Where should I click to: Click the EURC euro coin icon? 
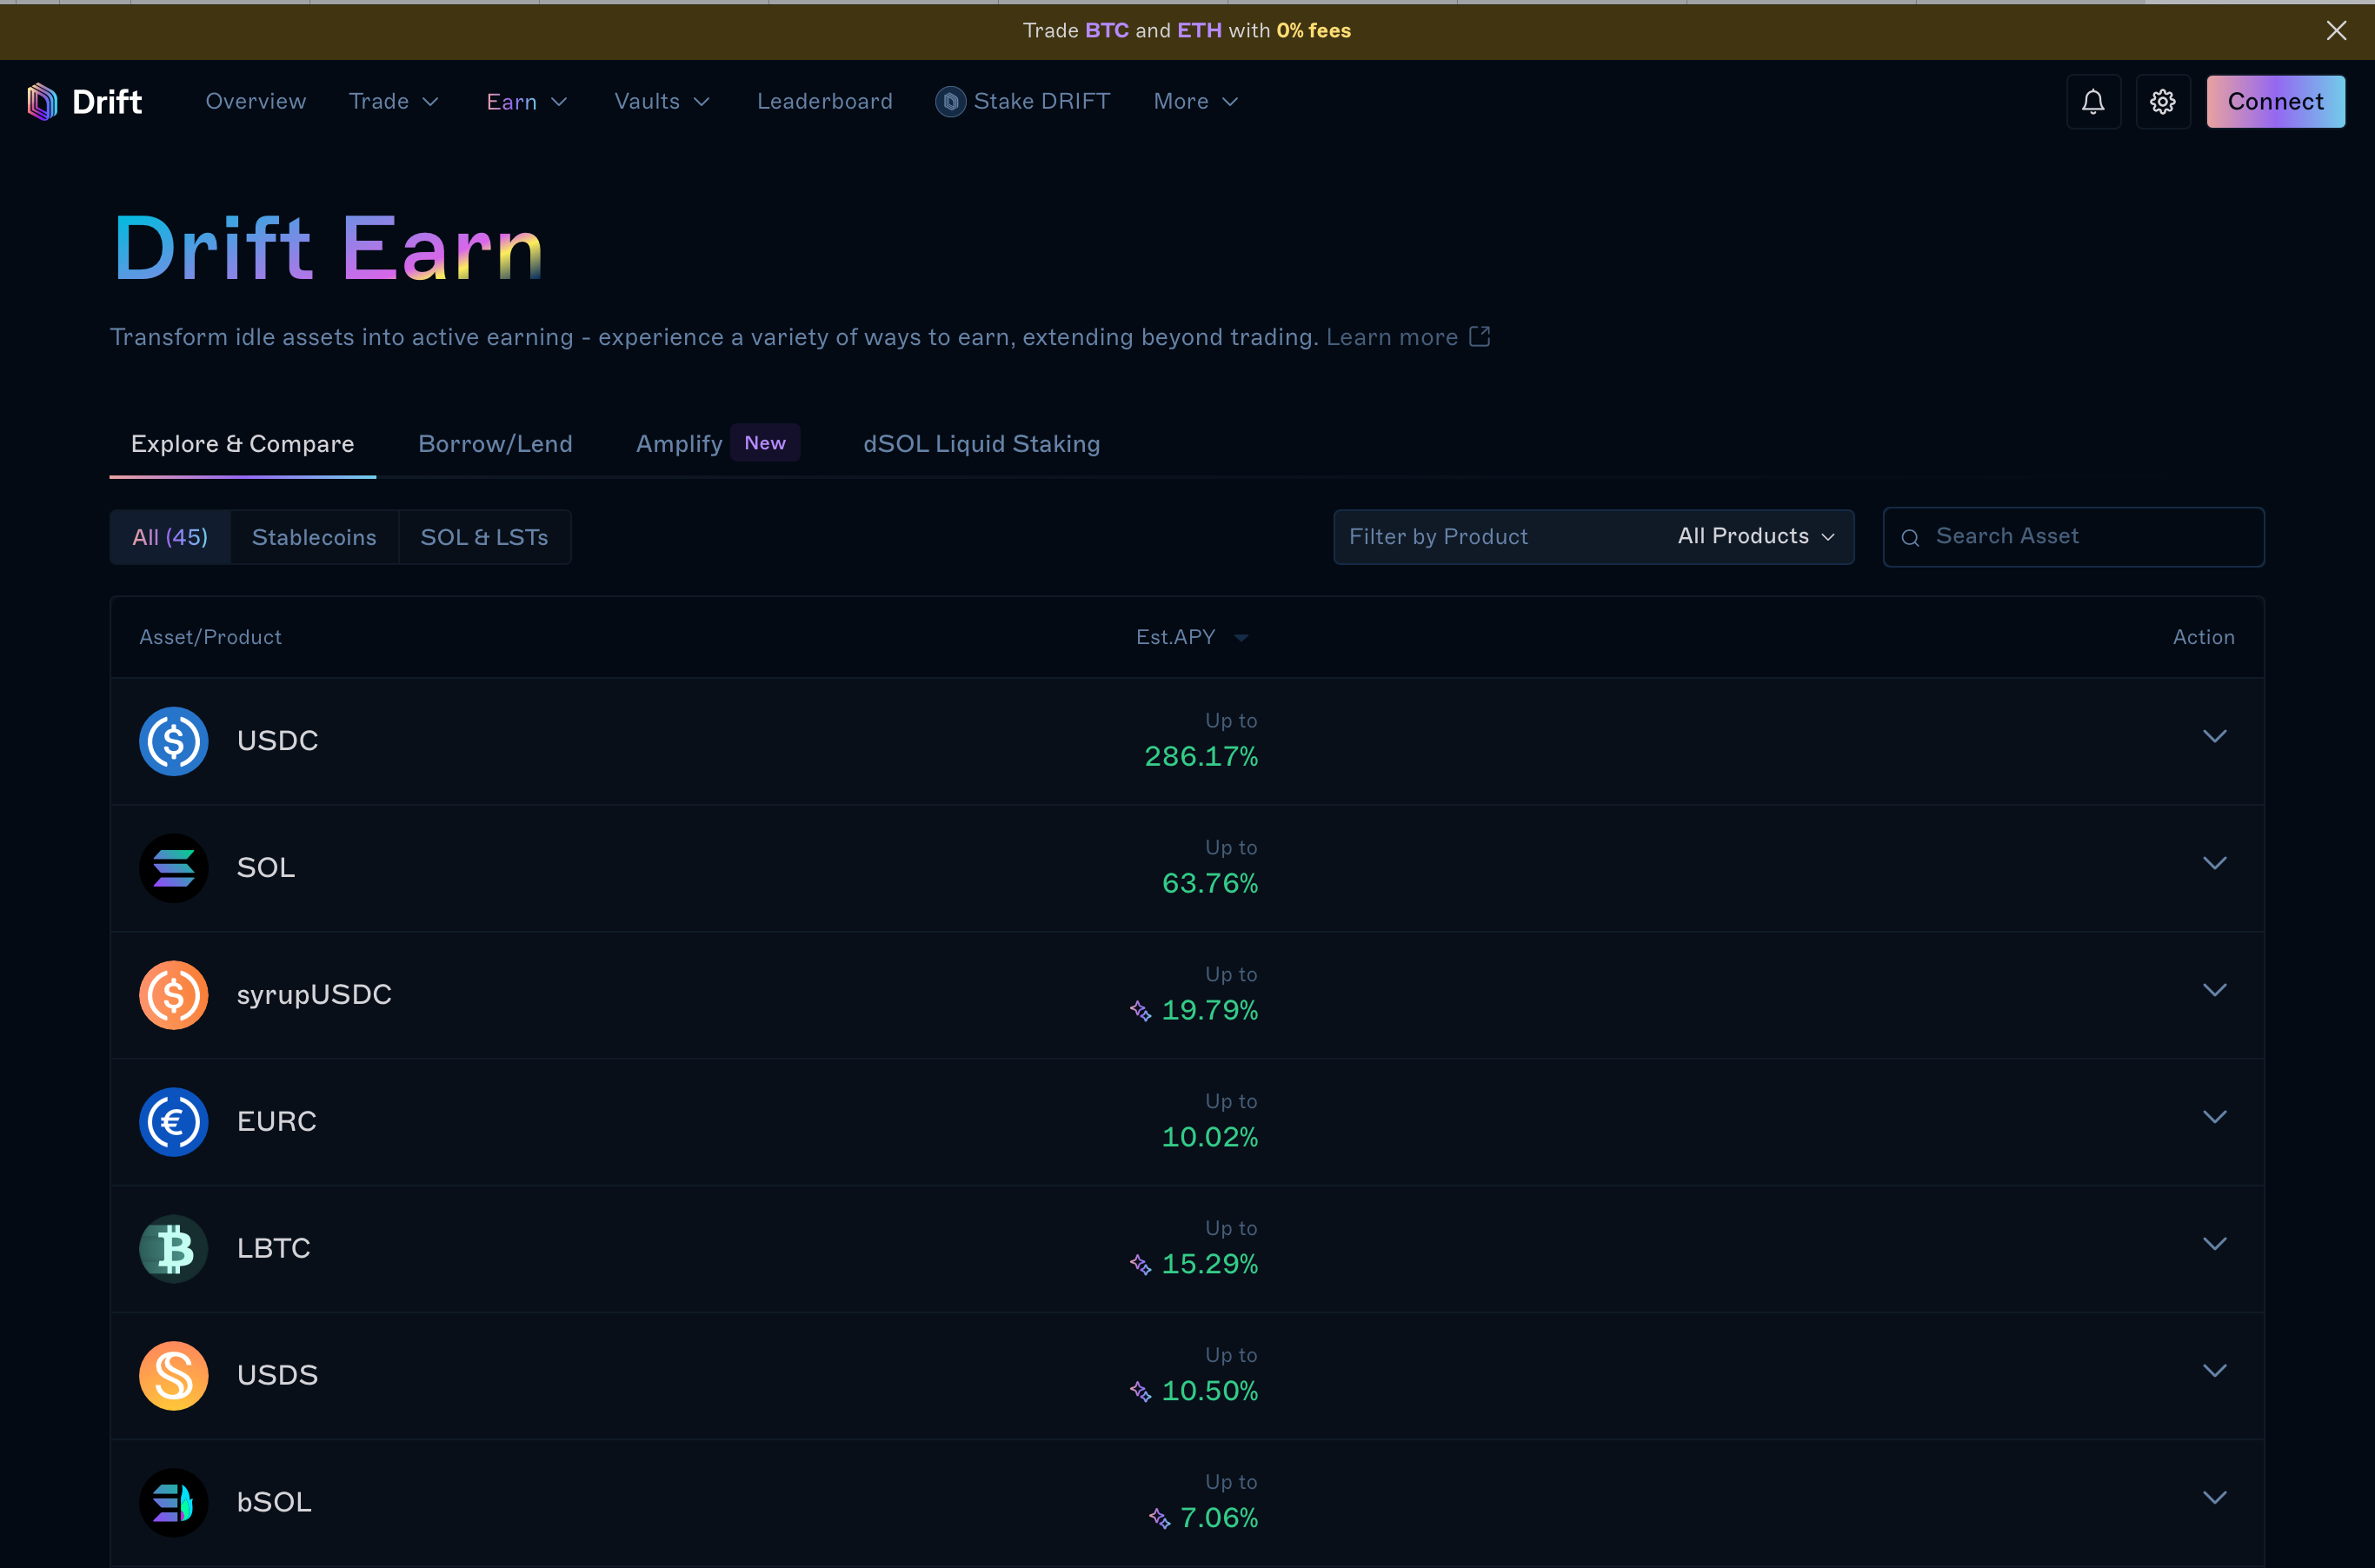coord(173,1122)
